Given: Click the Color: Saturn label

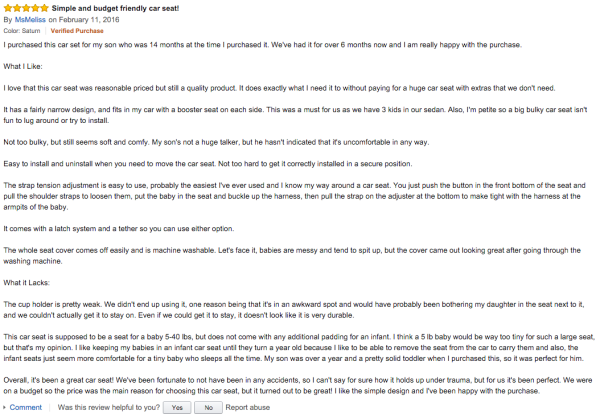Looking at the screenshot, I should pos(22,31).
